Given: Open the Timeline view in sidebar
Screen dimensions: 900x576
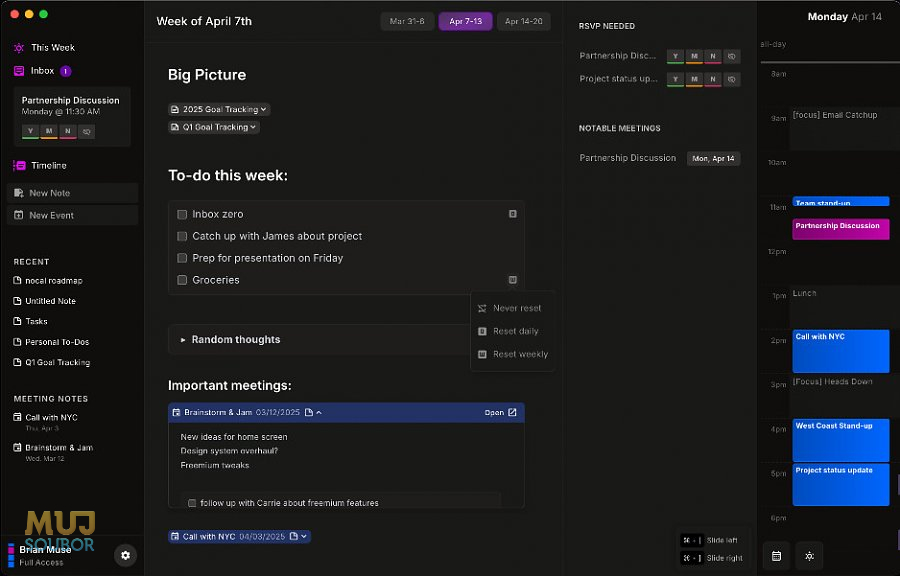Looking at the screenshot, I should coord(40,165).
